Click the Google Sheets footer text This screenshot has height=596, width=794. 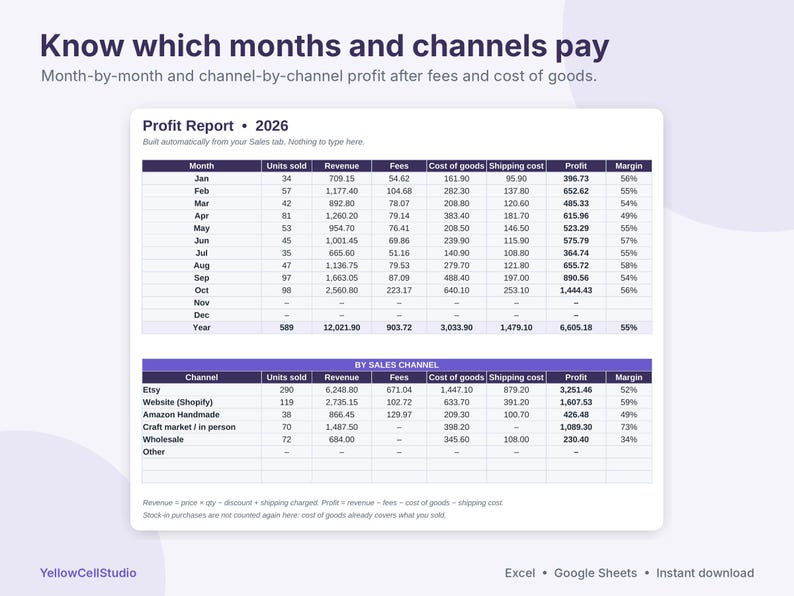pyautogui.click(x=596, y=573)
